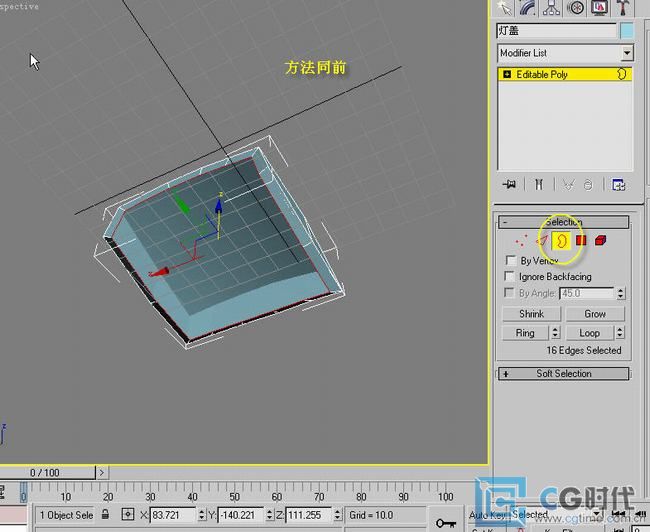Image resolution: width=650 pixels, height=532 pixels.
Task: Open the Utilities hammer panel tab
Action: (623, 8)
